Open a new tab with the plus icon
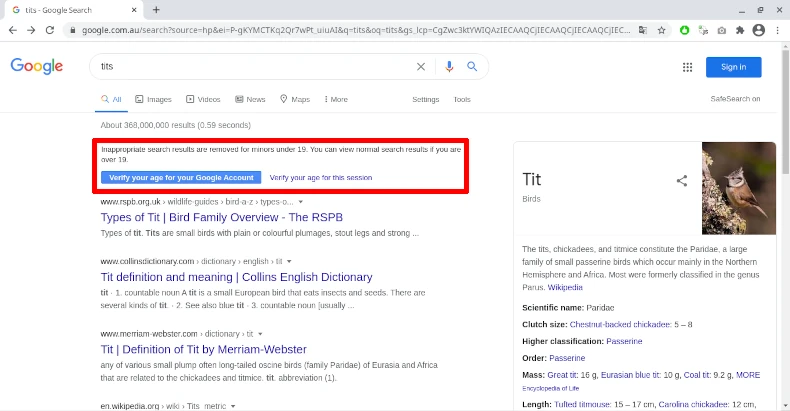The width and height of the screenshot is (790, 411). (156, 10)
